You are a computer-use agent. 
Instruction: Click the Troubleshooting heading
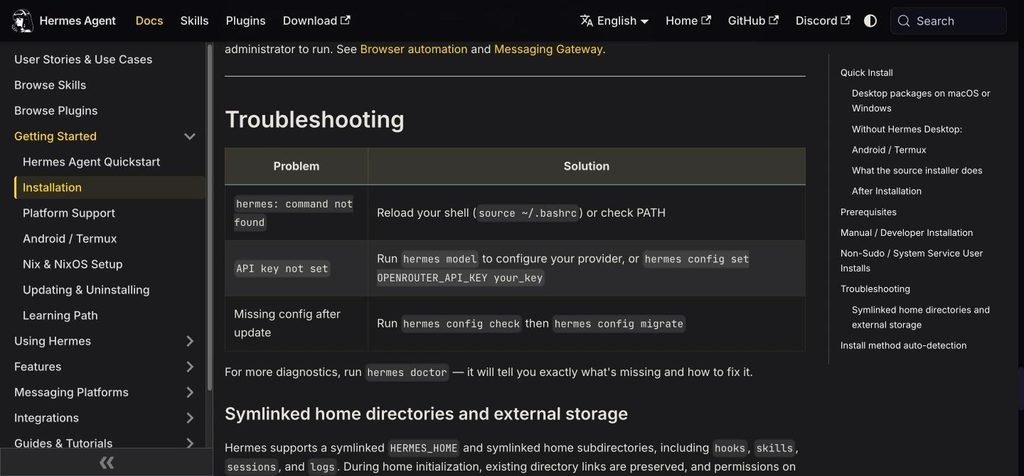pyautogui.click(x=315, y=119)
